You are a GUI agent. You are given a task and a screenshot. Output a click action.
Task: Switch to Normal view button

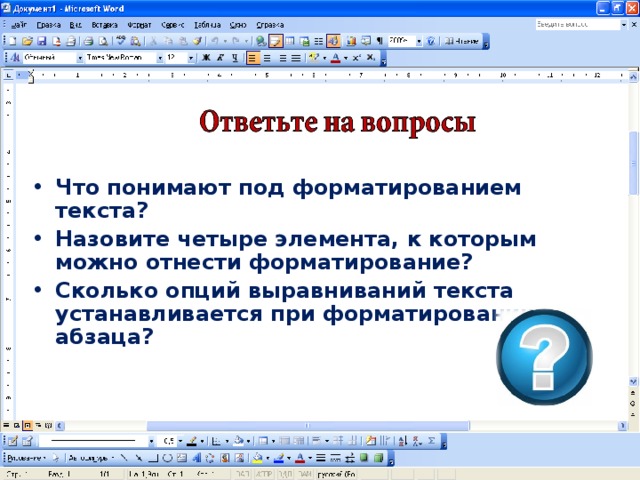pyautogui.click(x=6, y=426)
